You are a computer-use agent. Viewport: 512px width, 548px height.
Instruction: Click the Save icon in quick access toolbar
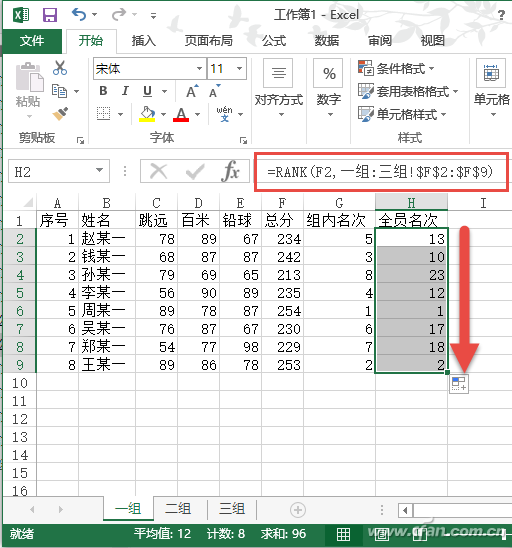coord(50,15)
